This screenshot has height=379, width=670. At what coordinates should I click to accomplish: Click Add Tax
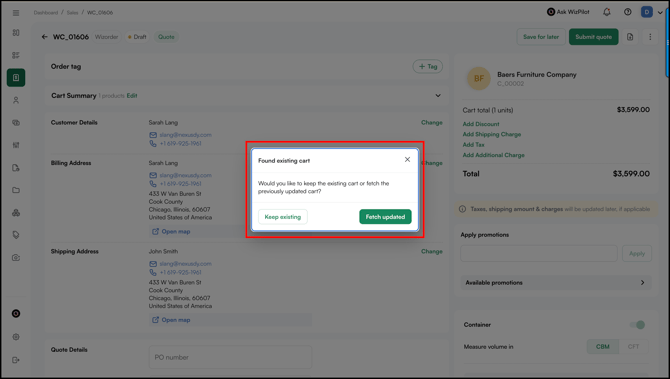(473, 145)
